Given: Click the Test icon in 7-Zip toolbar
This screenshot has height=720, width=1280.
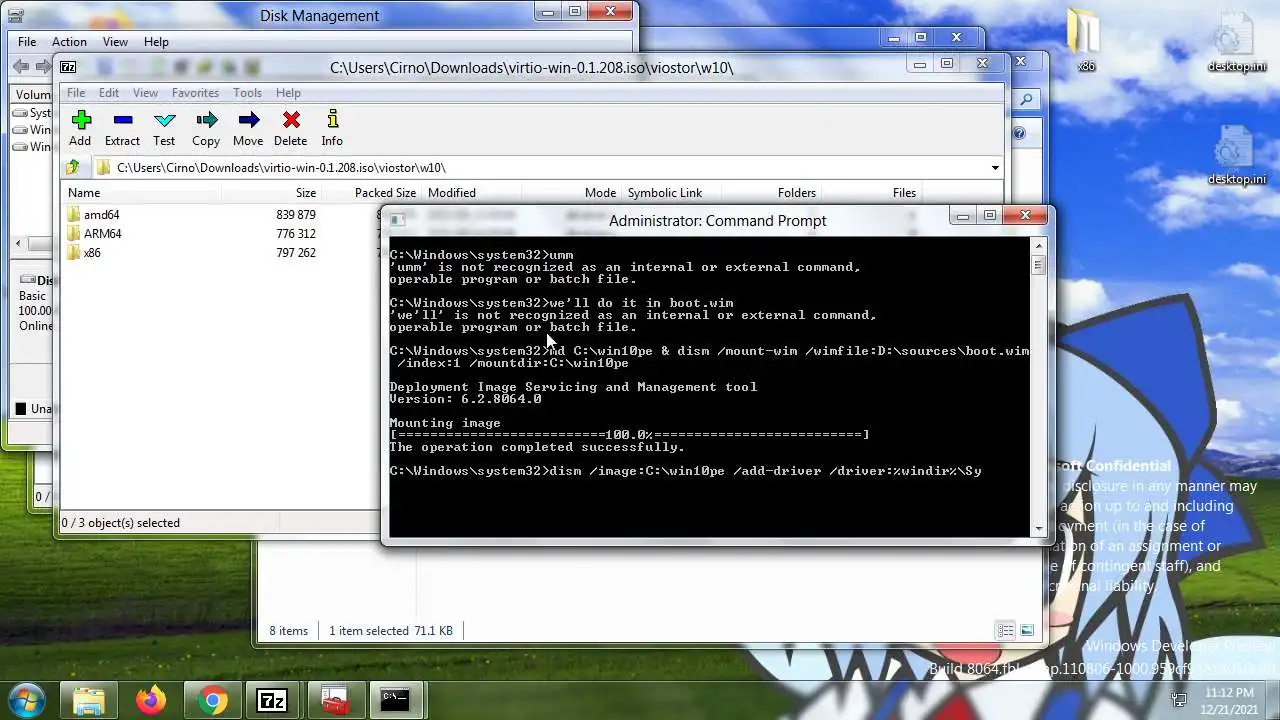Looking at the screenshot, I should tap(164, 128).
